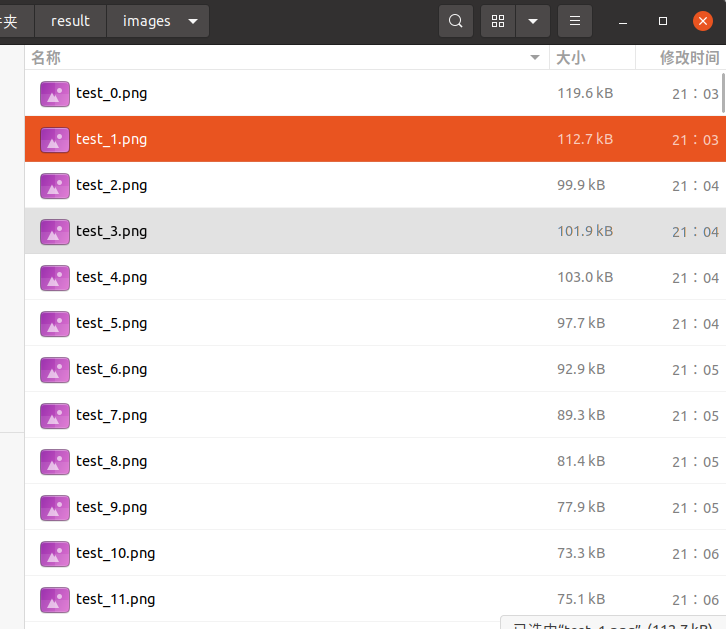Select the file name test_9.png
The height and width of the screenshot is (629, 726).
(x=112, y=507)
